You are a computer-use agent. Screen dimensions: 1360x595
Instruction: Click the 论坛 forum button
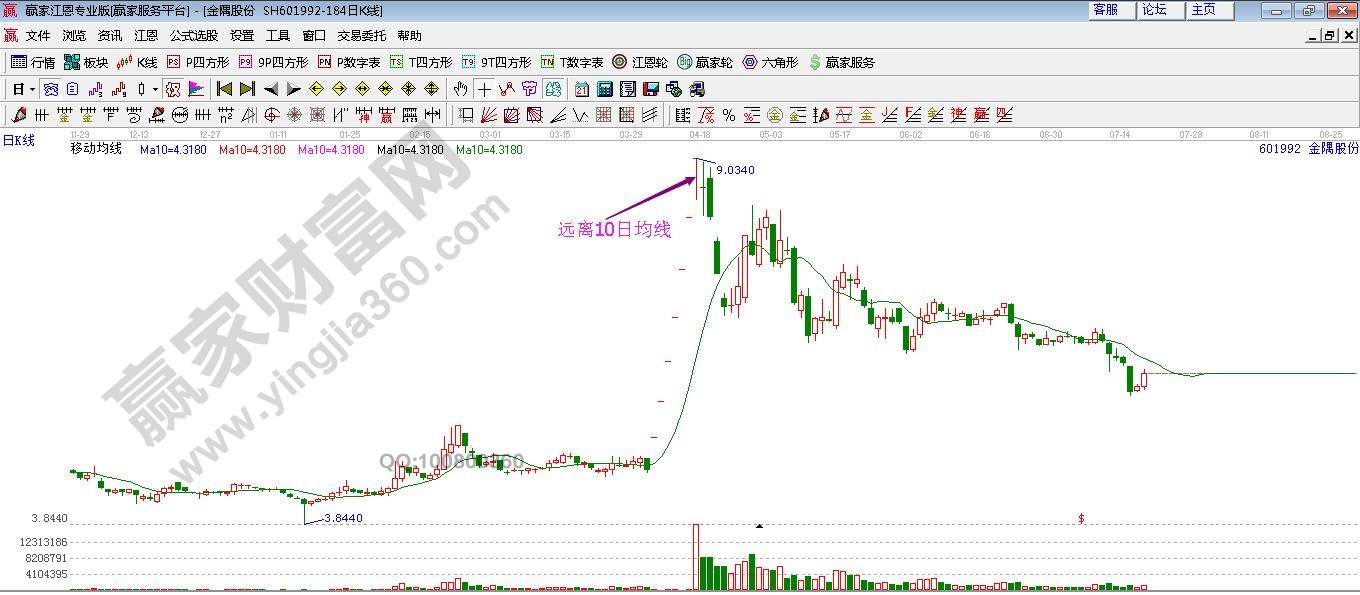pos(1155,10)
